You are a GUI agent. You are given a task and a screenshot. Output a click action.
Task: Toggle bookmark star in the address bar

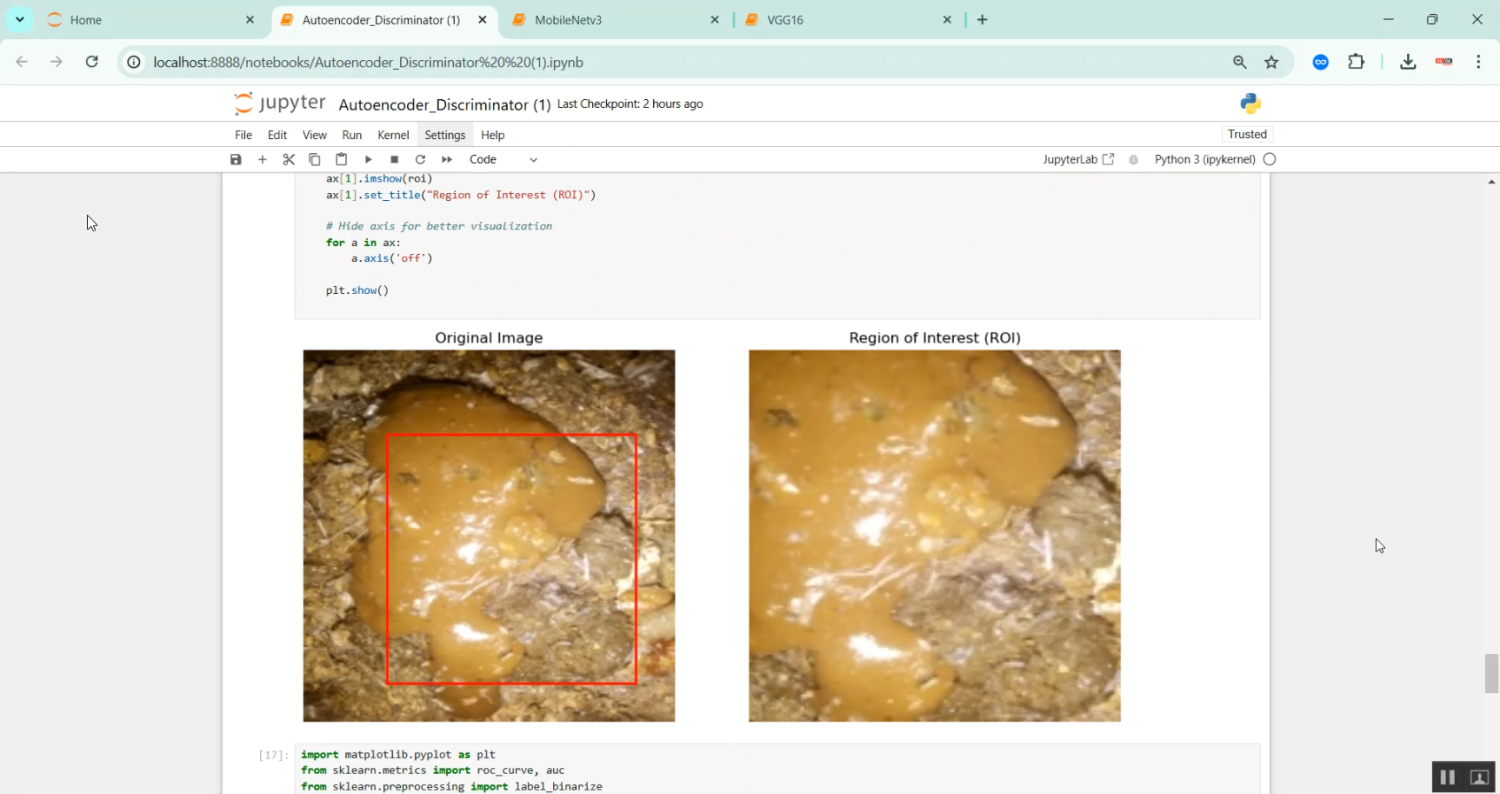point(1271,62)
